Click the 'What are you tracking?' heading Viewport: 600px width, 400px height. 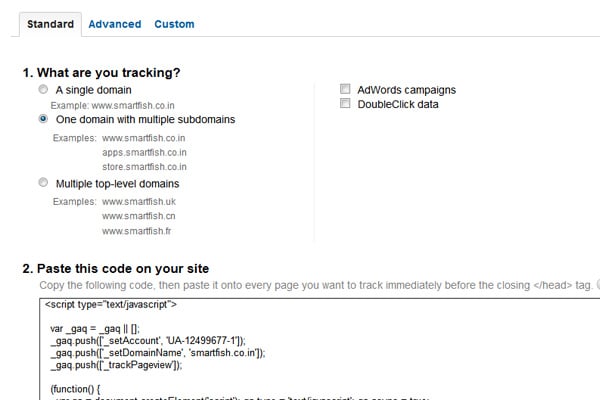[x=101, y=72]
